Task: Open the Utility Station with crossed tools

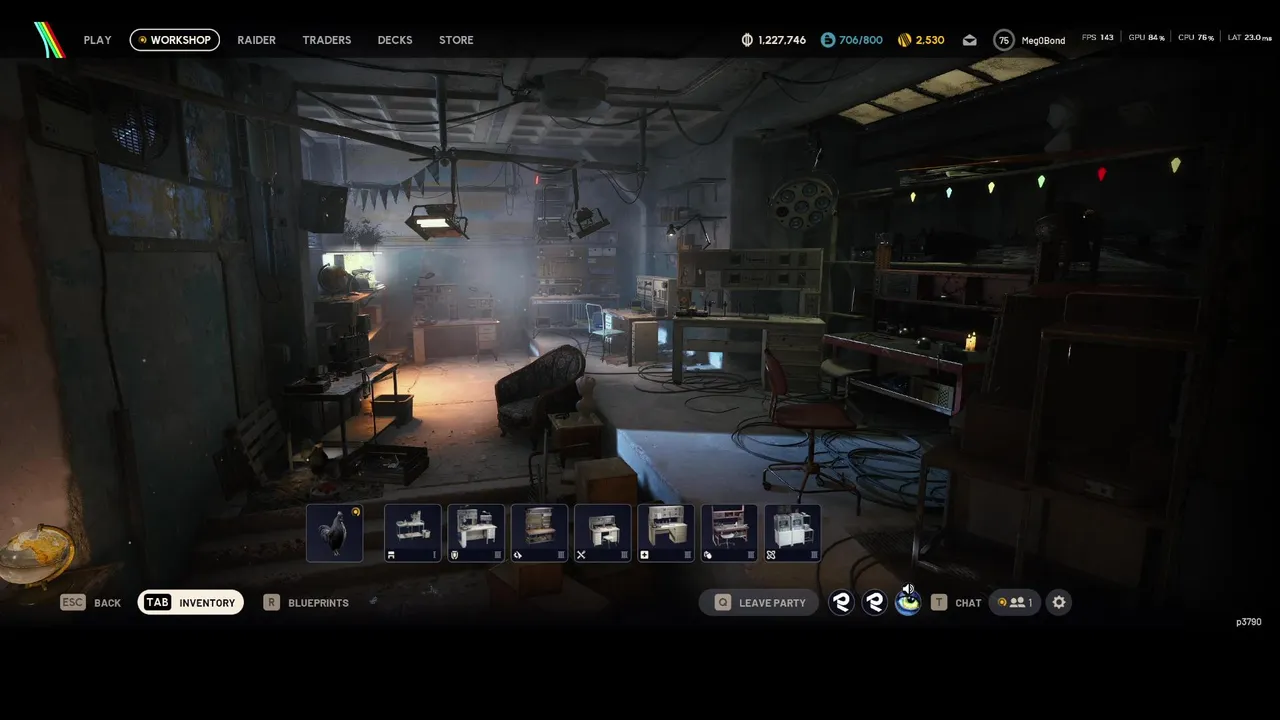Action: point(603,533)
